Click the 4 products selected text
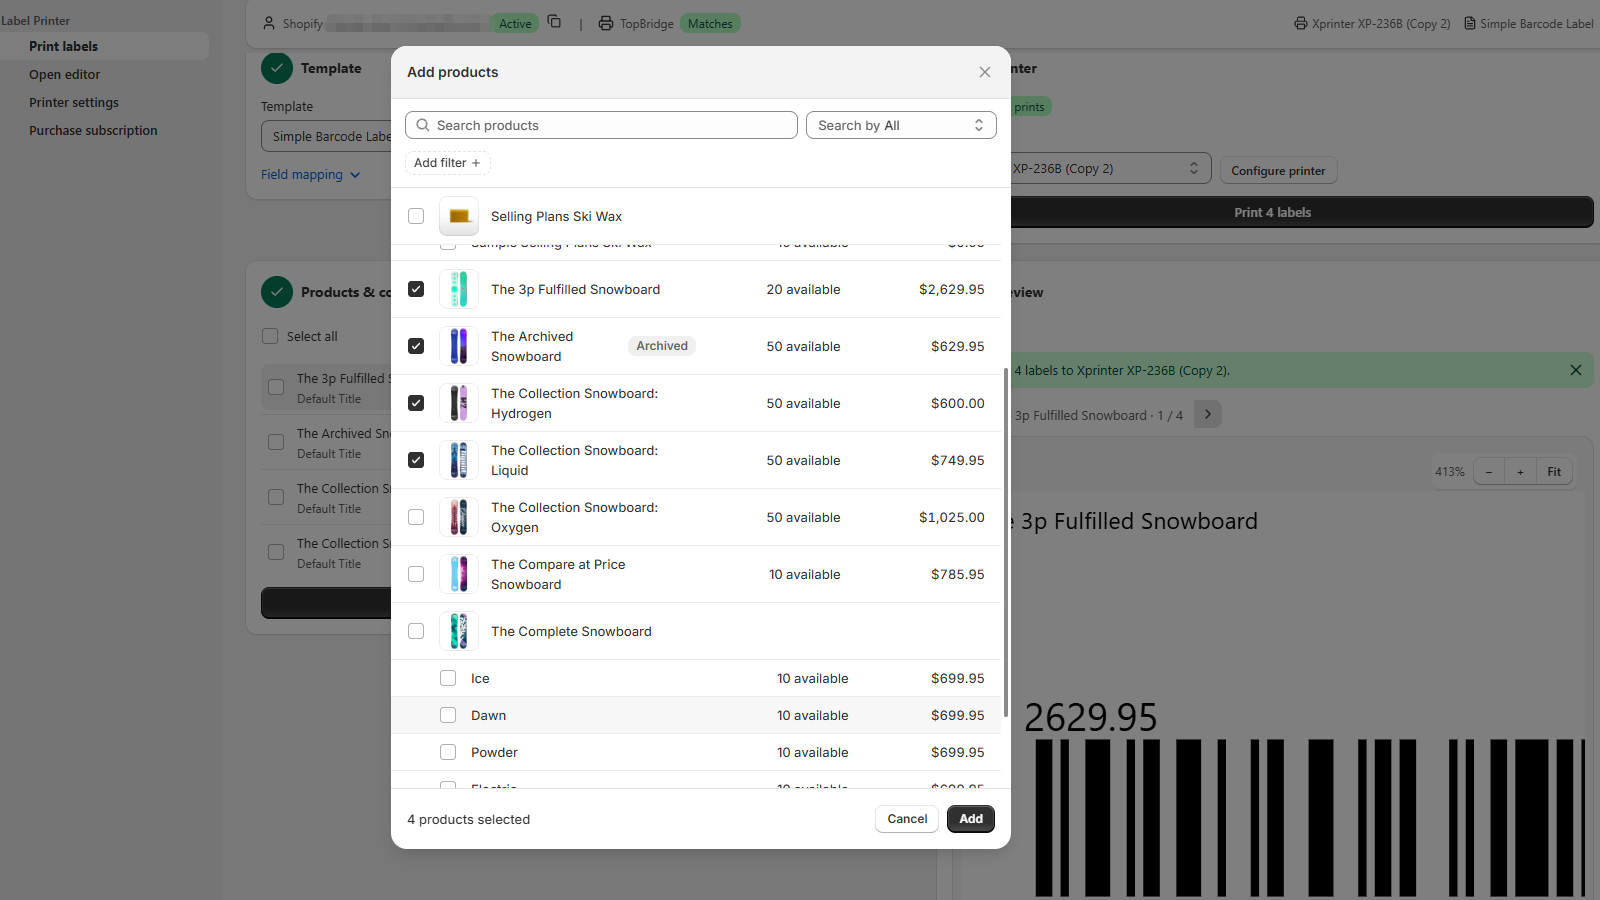The width and height of the screenshot is (1600, 900). (469, 820)
